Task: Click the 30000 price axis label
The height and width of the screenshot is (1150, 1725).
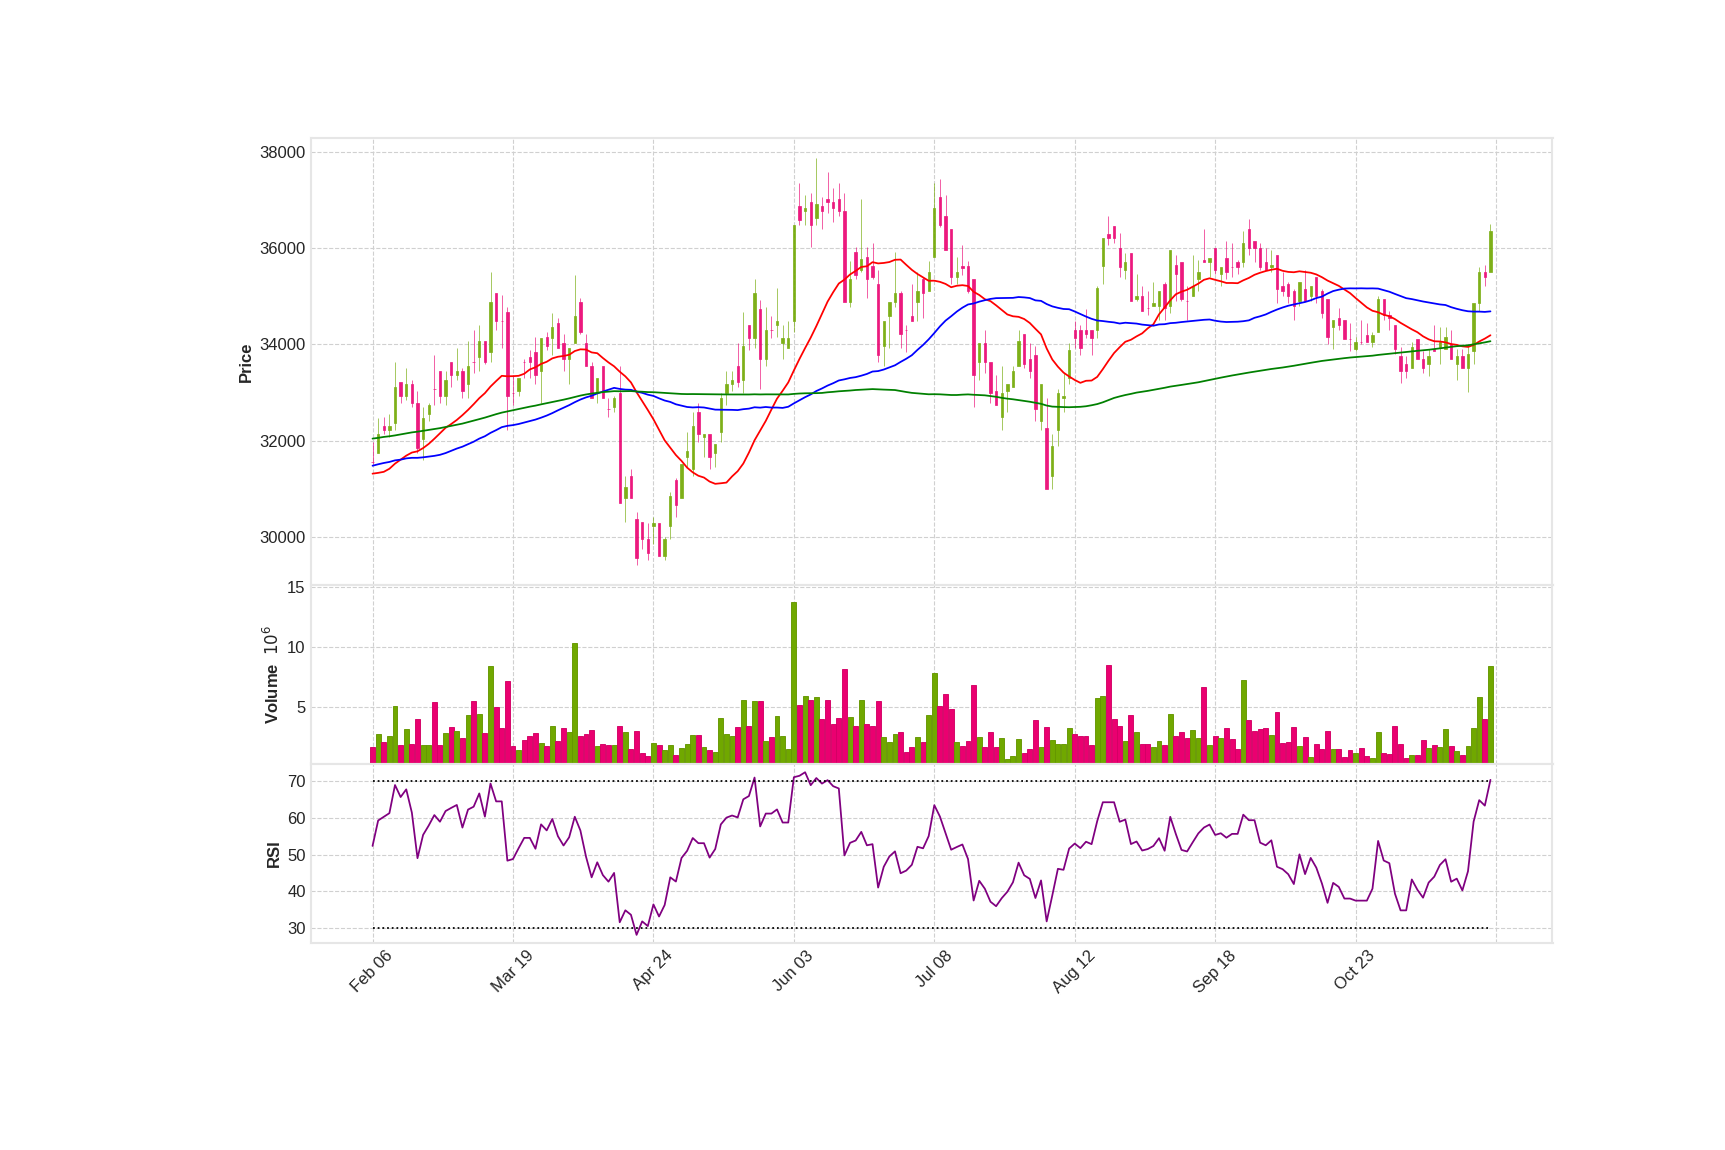Action: click(x=282, y=538)
